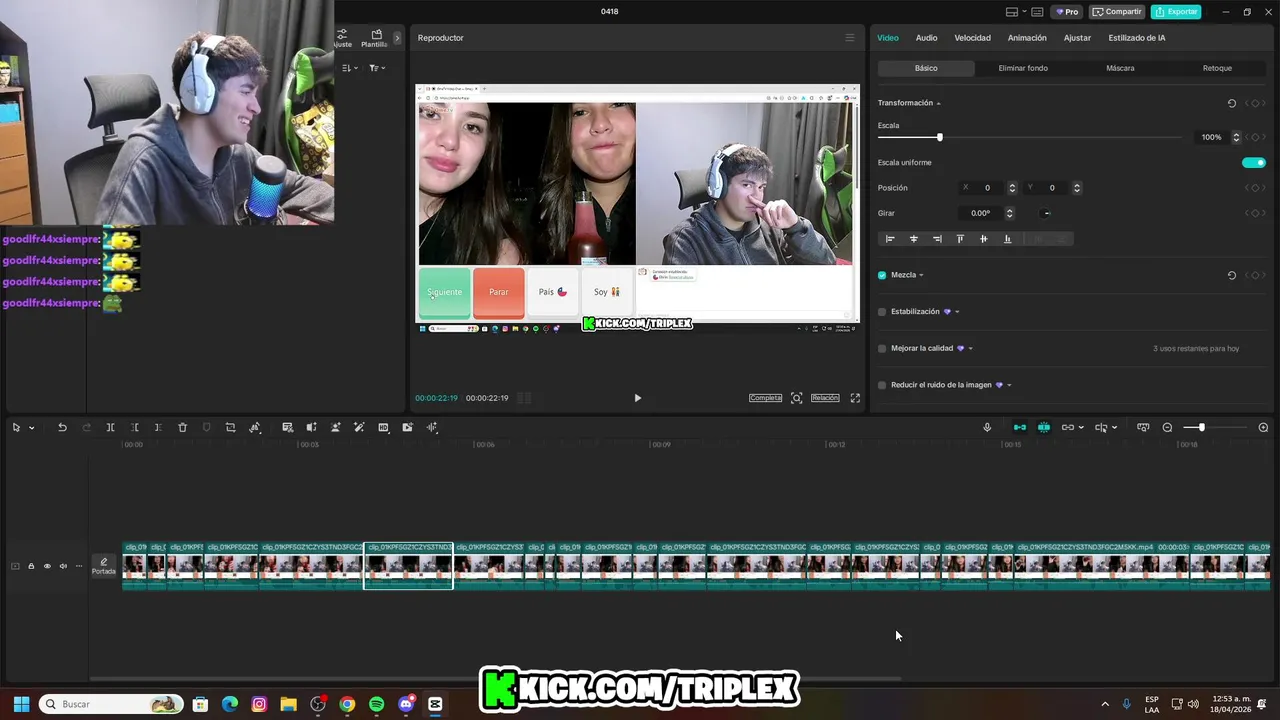Viewport: 1280px width, 720px height.
Task: Click the rotation dial next to Girar
Action: point(1046,213)
